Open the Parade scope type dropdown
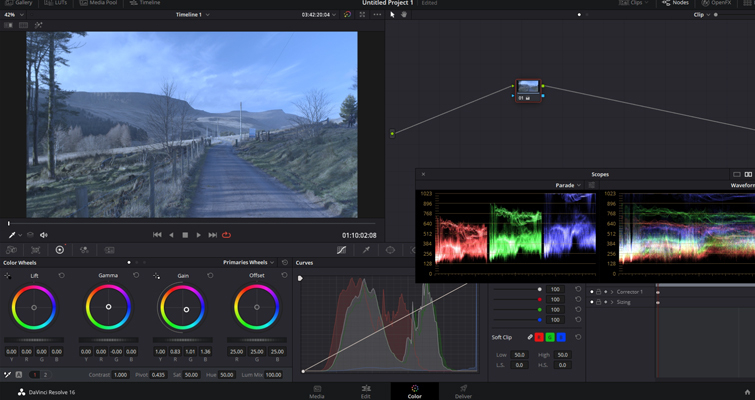 (x=568, y=185)
